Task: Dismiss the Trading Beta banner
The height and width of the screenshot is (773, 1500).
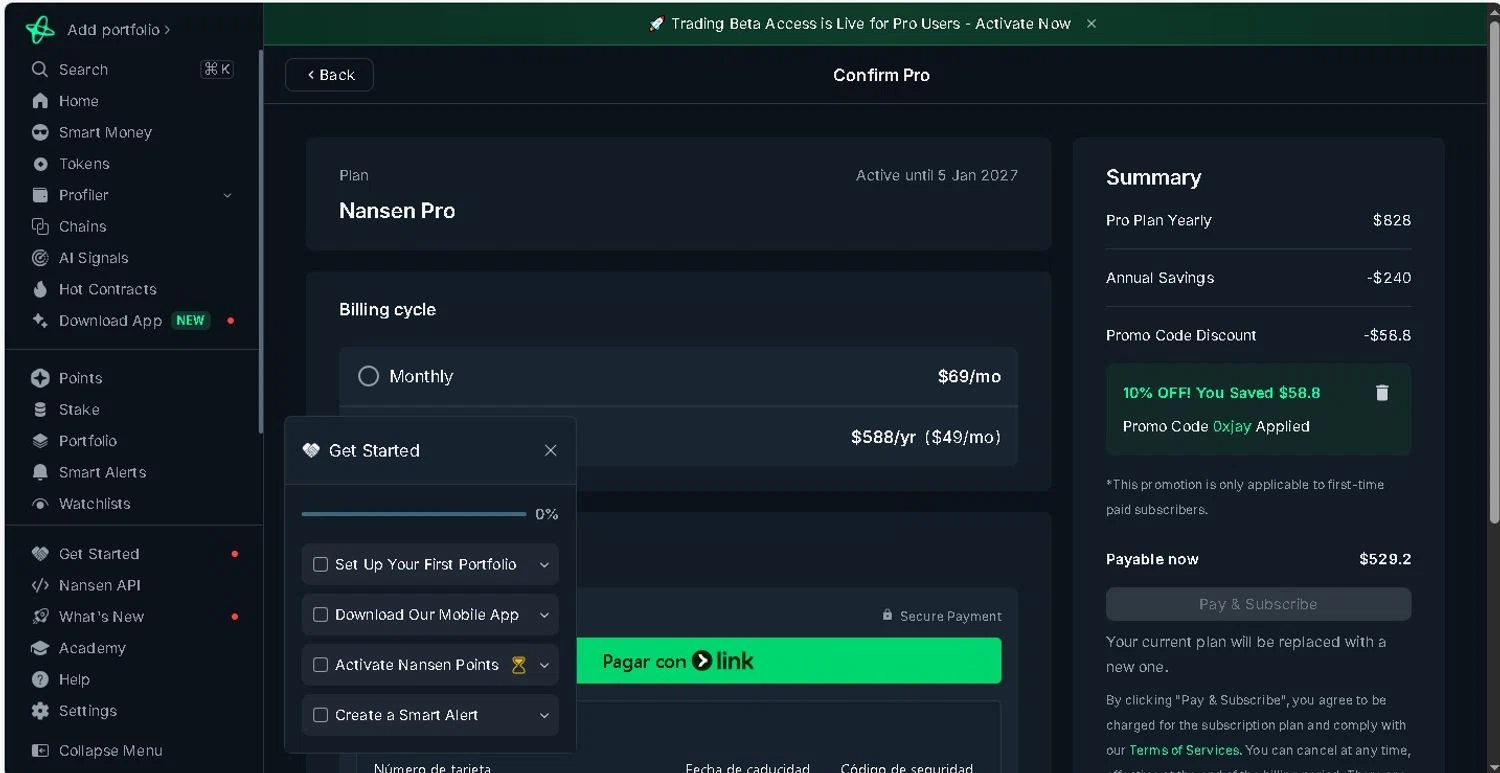Action: [1091, 23]
